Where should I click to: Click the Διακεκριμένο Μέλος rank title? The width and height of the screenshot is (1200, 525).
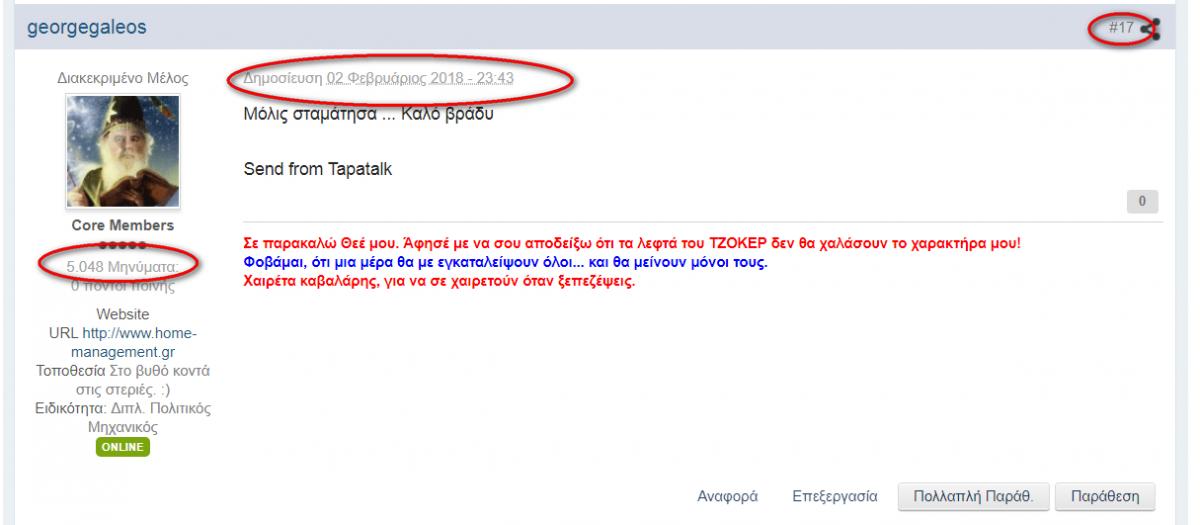(x=122, y=78)
